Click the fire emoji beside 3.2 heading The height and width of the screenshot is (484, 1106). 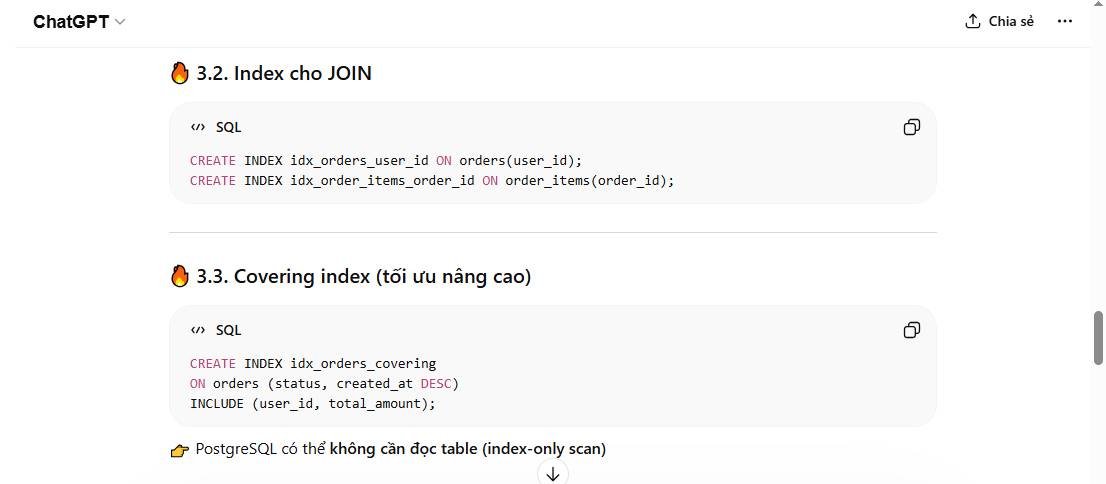pos(180,73)
